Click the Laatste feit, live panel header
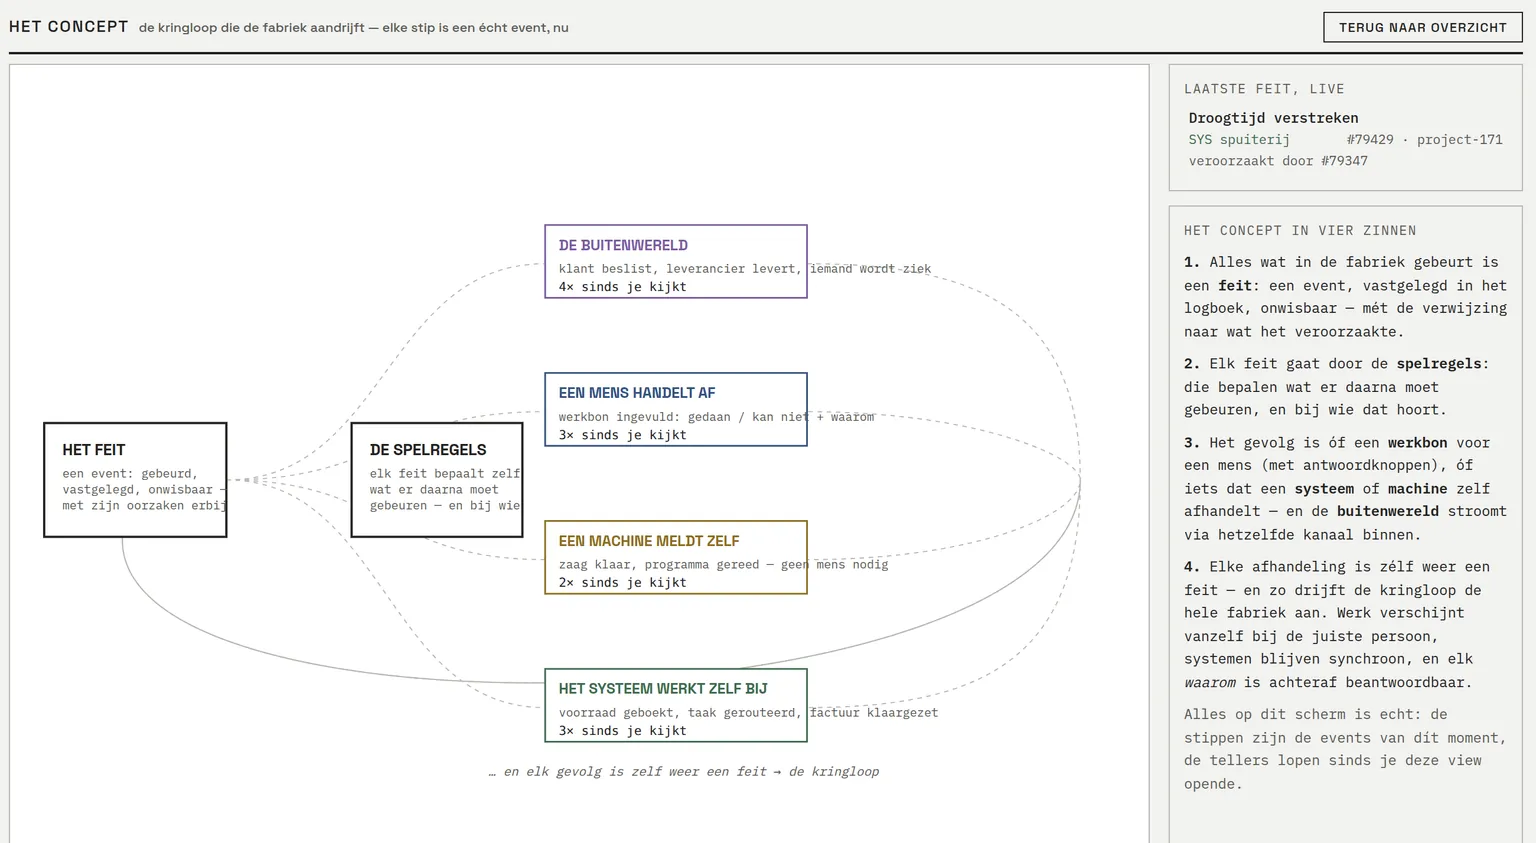 click(x=1264, y=89)
